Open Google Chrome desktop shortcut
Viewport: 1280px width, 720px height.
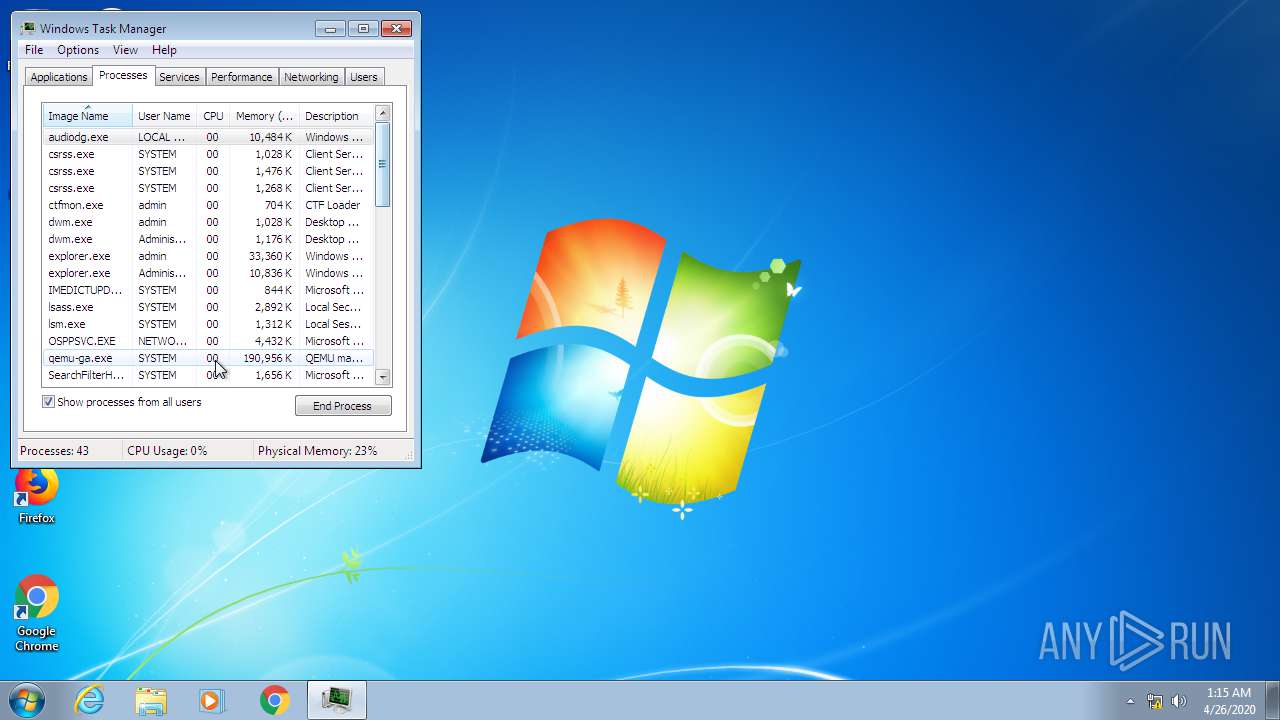click(x=37, y=614)
